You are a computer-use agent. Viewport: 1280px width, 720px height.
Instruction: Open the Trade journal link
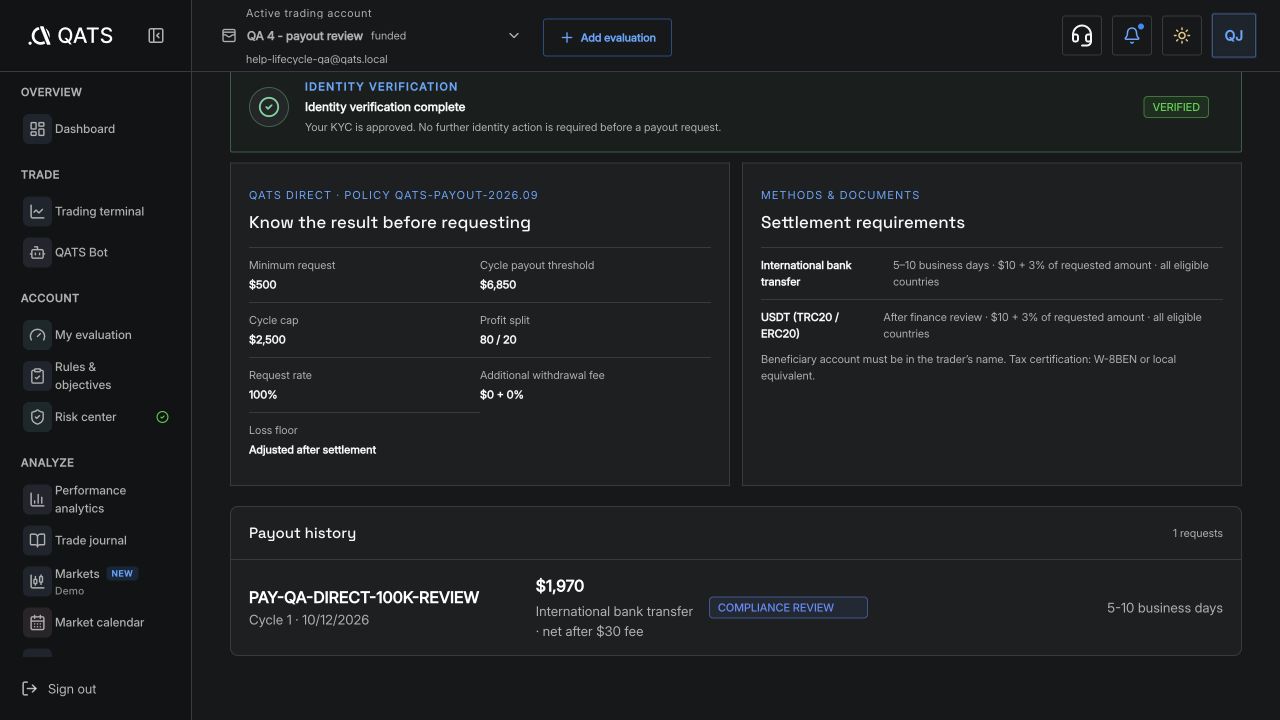click(91, 540)
